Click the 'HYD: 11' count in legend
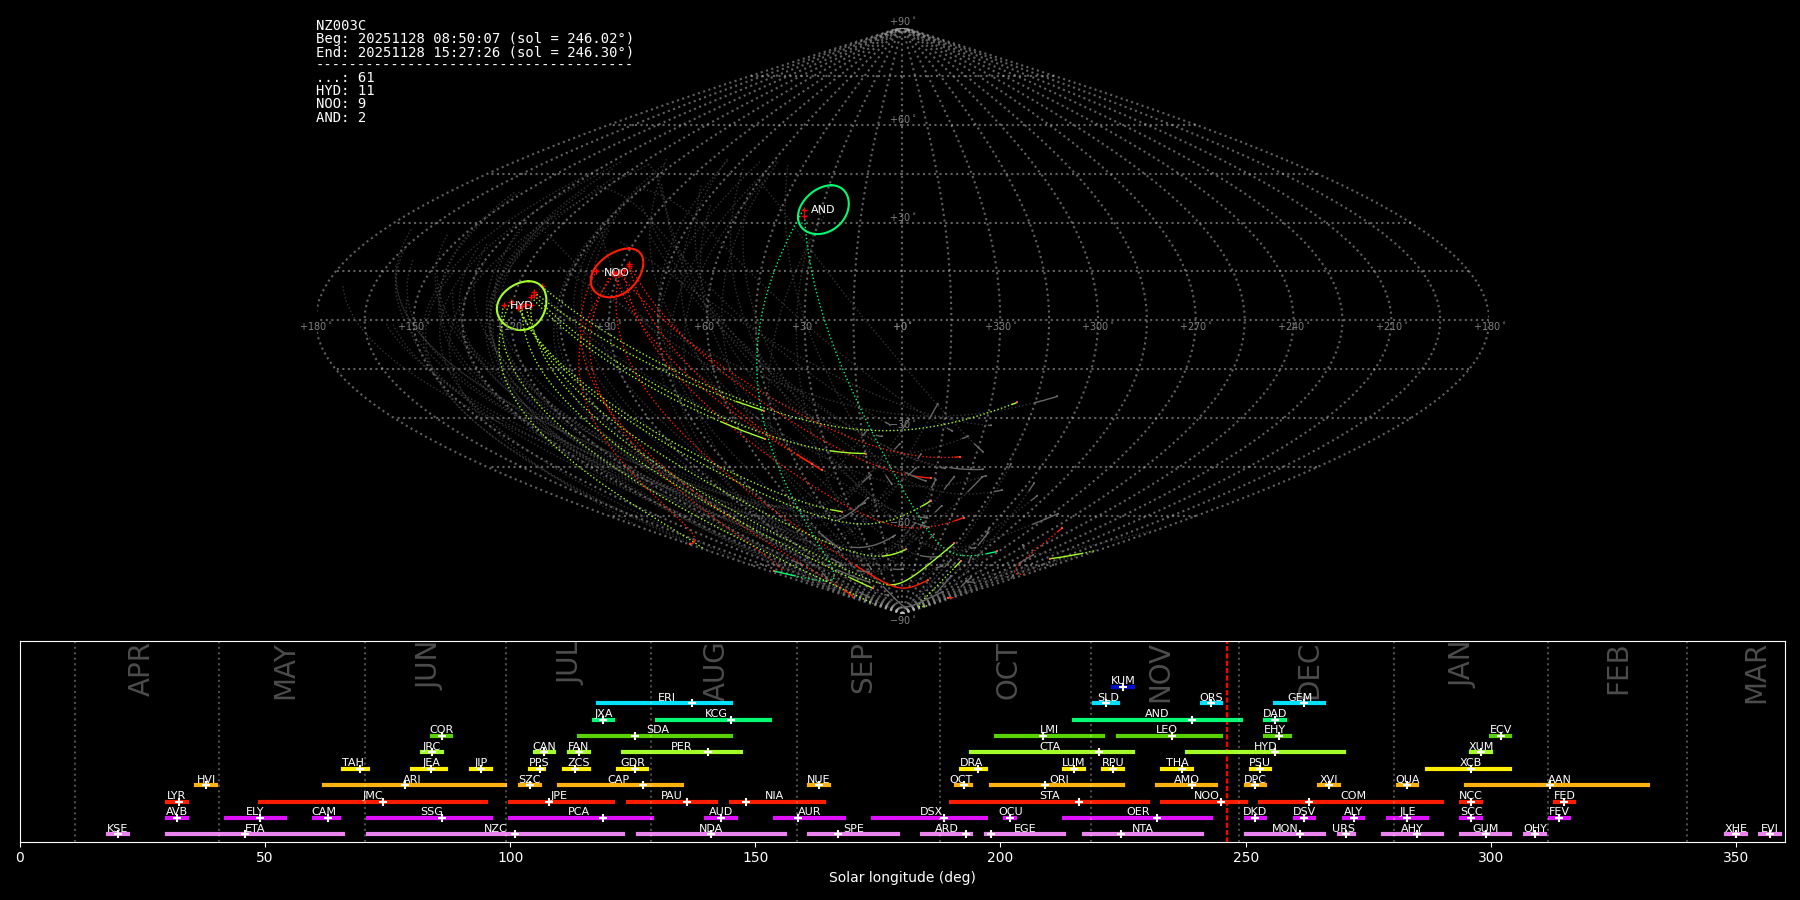Screen dimensions: 1800x900 [345, 91]
